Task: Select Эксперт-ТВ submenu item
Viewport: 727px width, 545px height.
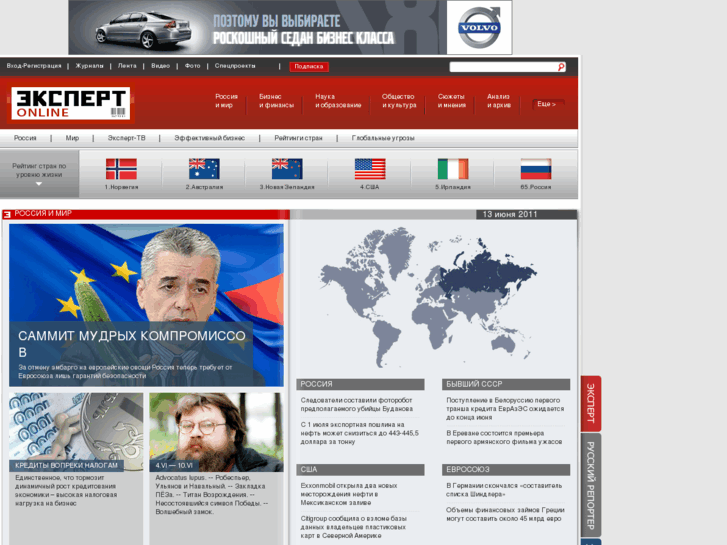Action: pos(127,138)
